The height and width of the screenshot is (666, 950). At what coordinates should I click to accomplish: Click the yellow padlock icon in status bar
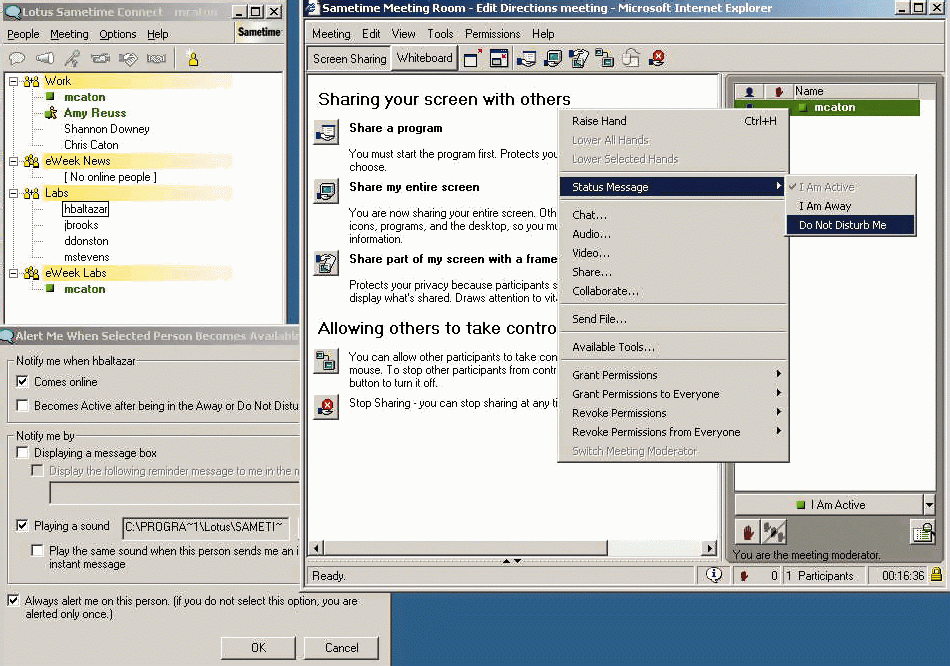tap(936, 574)
